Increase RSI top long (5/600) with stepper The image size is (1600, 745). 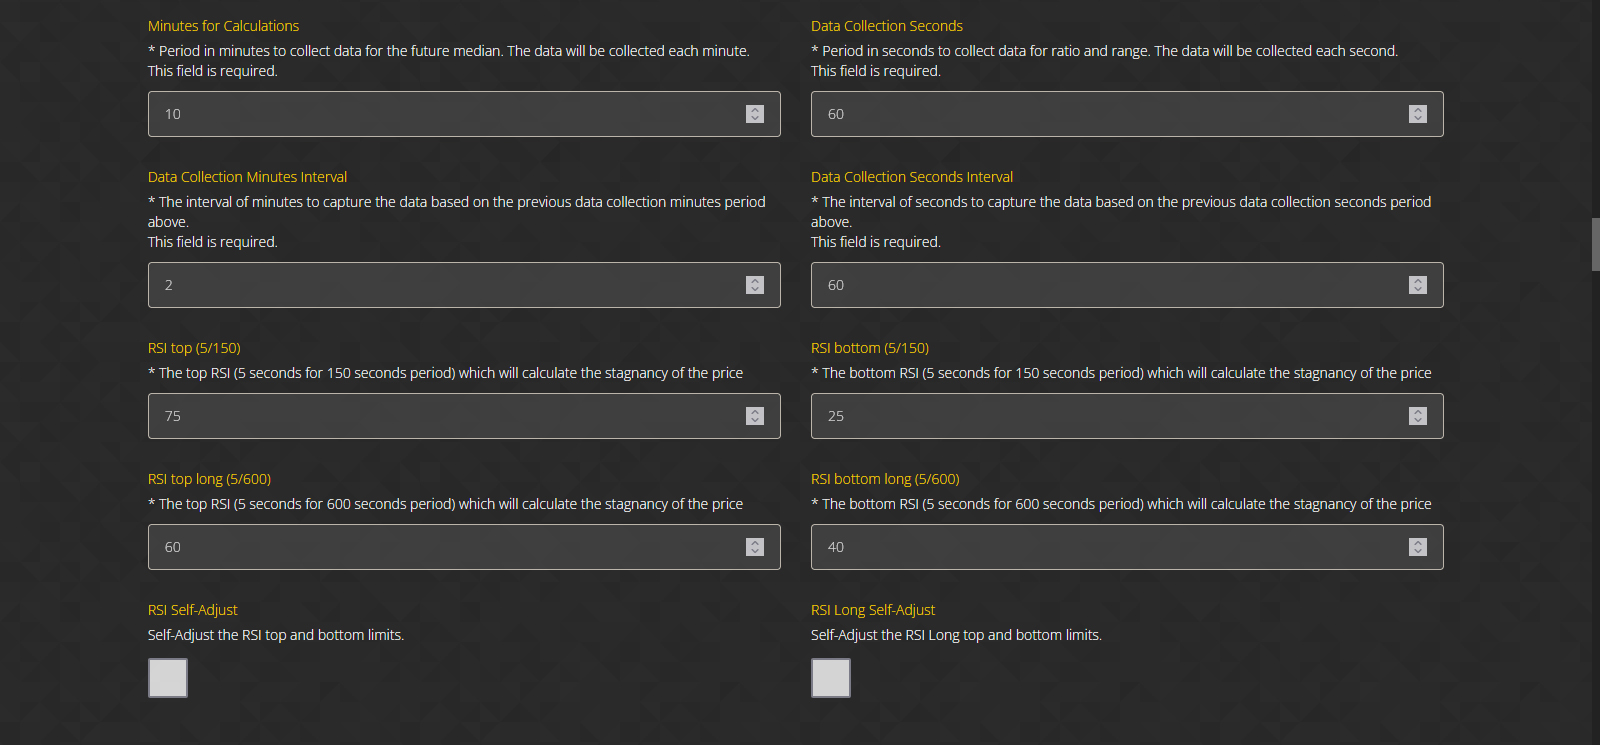tap(755, 543)
